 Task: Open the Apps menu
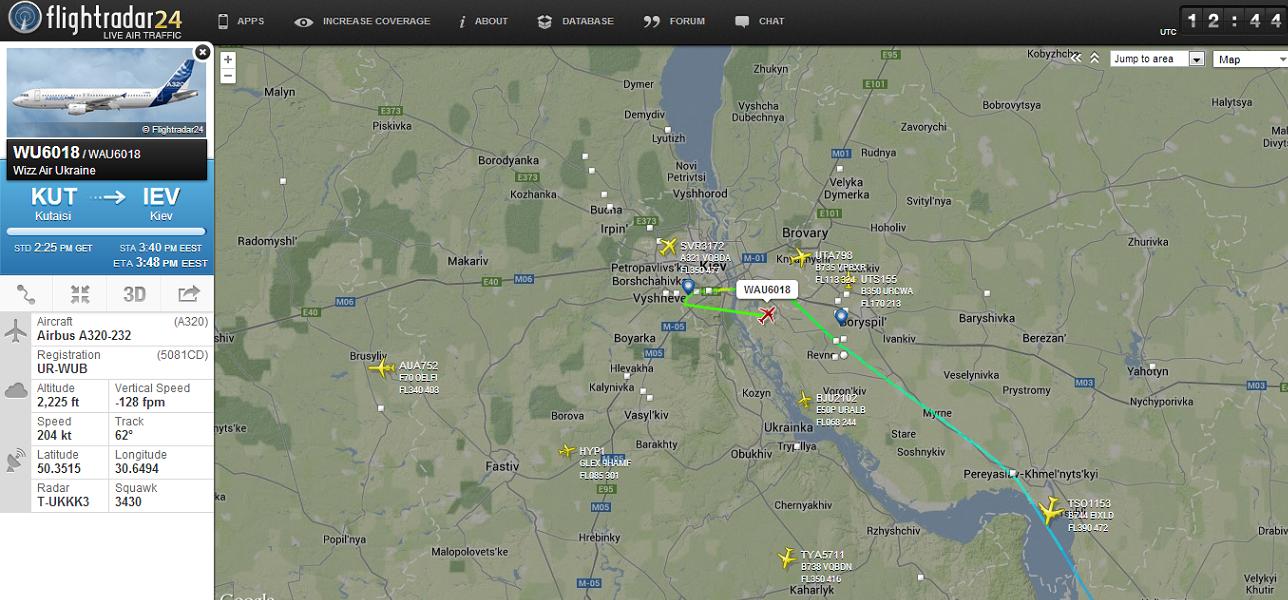tap(241, 21)
